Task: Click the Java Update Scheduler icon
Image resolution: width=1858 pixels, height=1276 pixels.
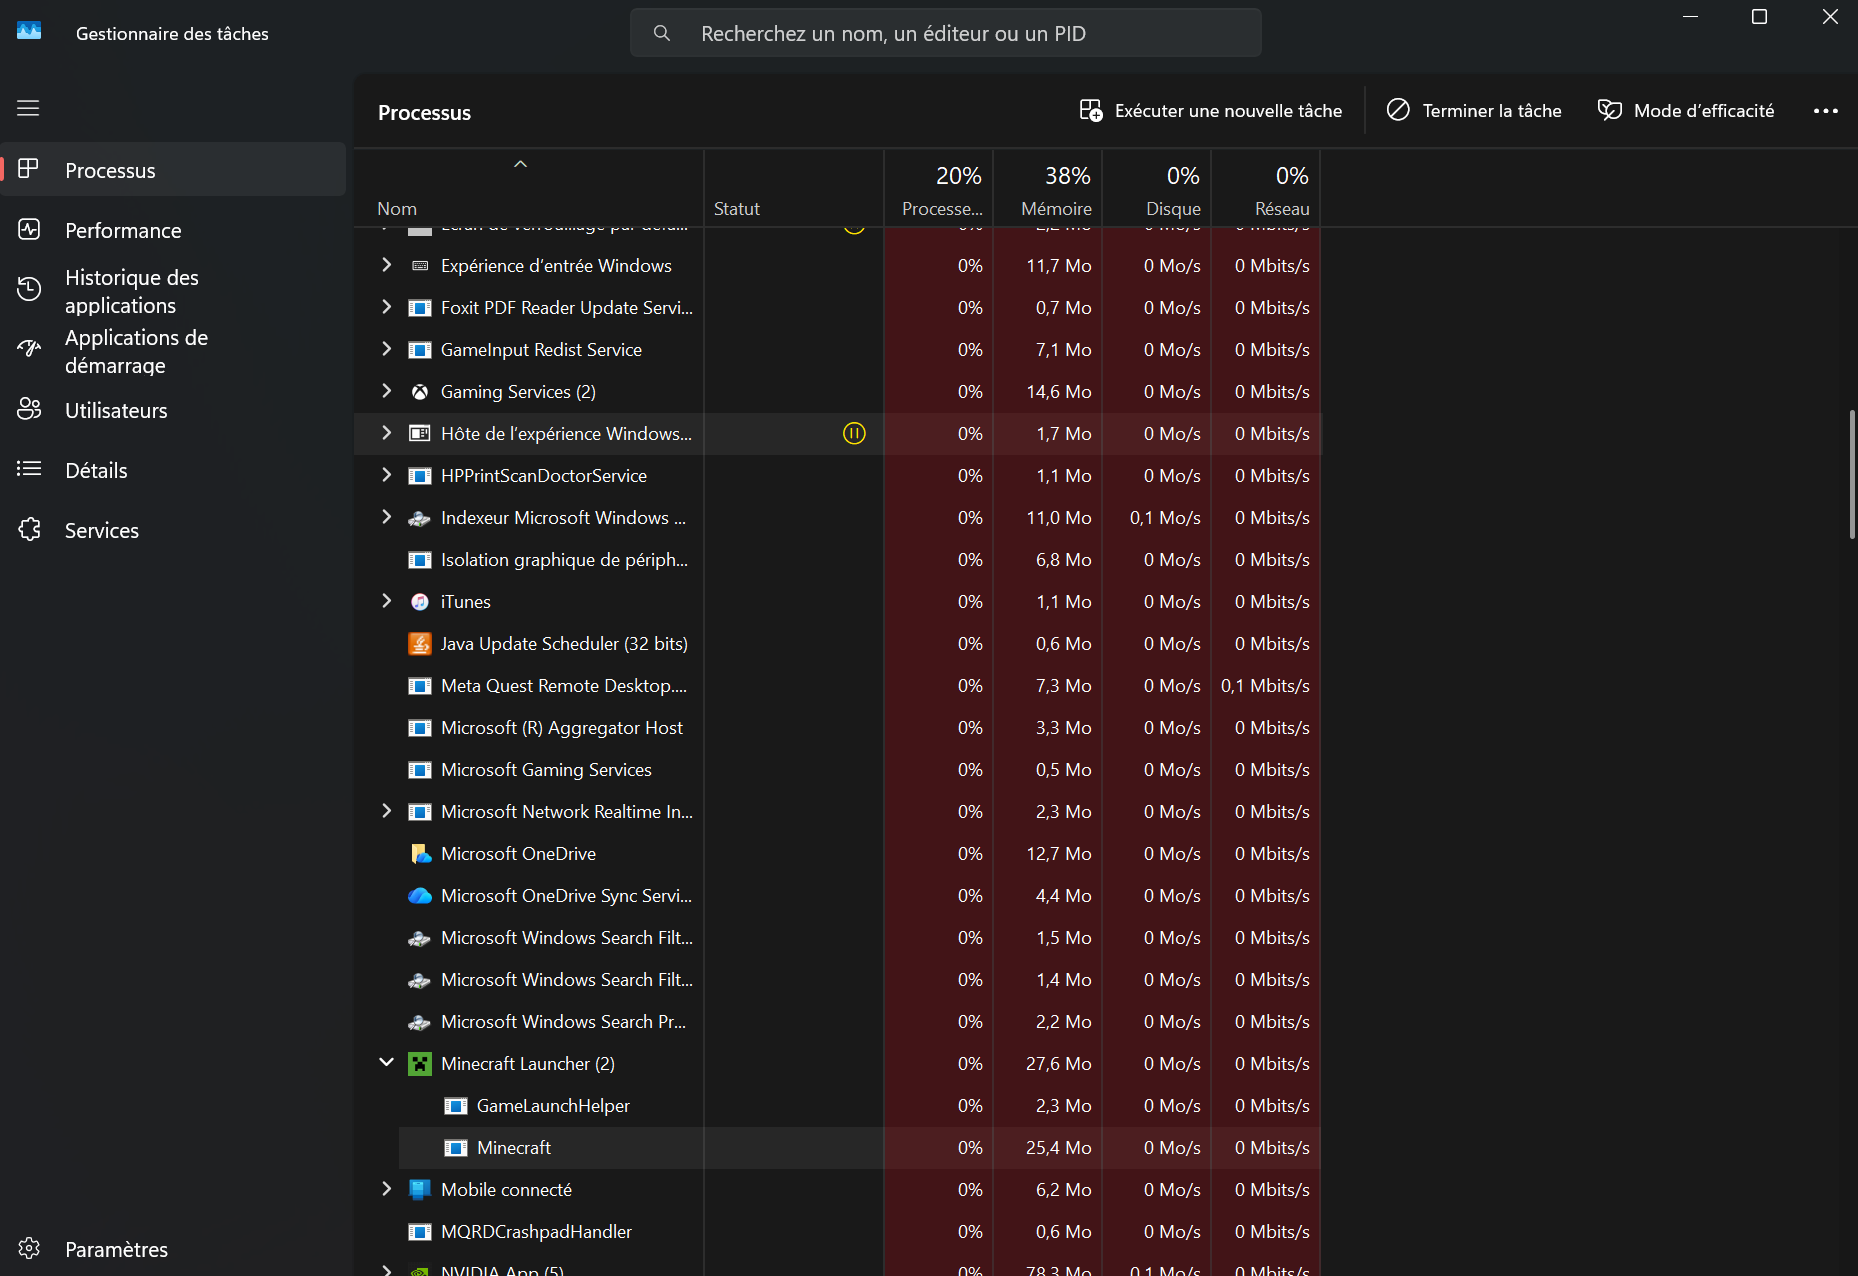Action: pyautogui.click(x=420, y=644)
